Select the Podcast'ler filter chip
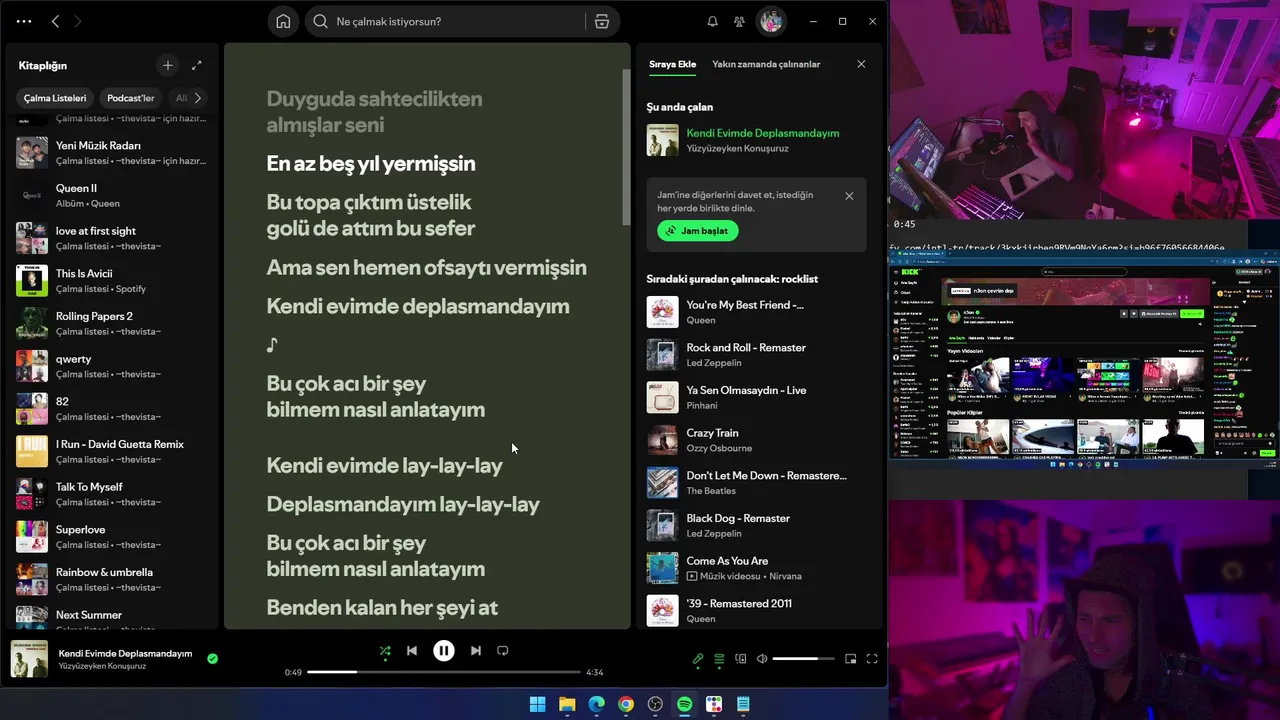 pos(131,98)
